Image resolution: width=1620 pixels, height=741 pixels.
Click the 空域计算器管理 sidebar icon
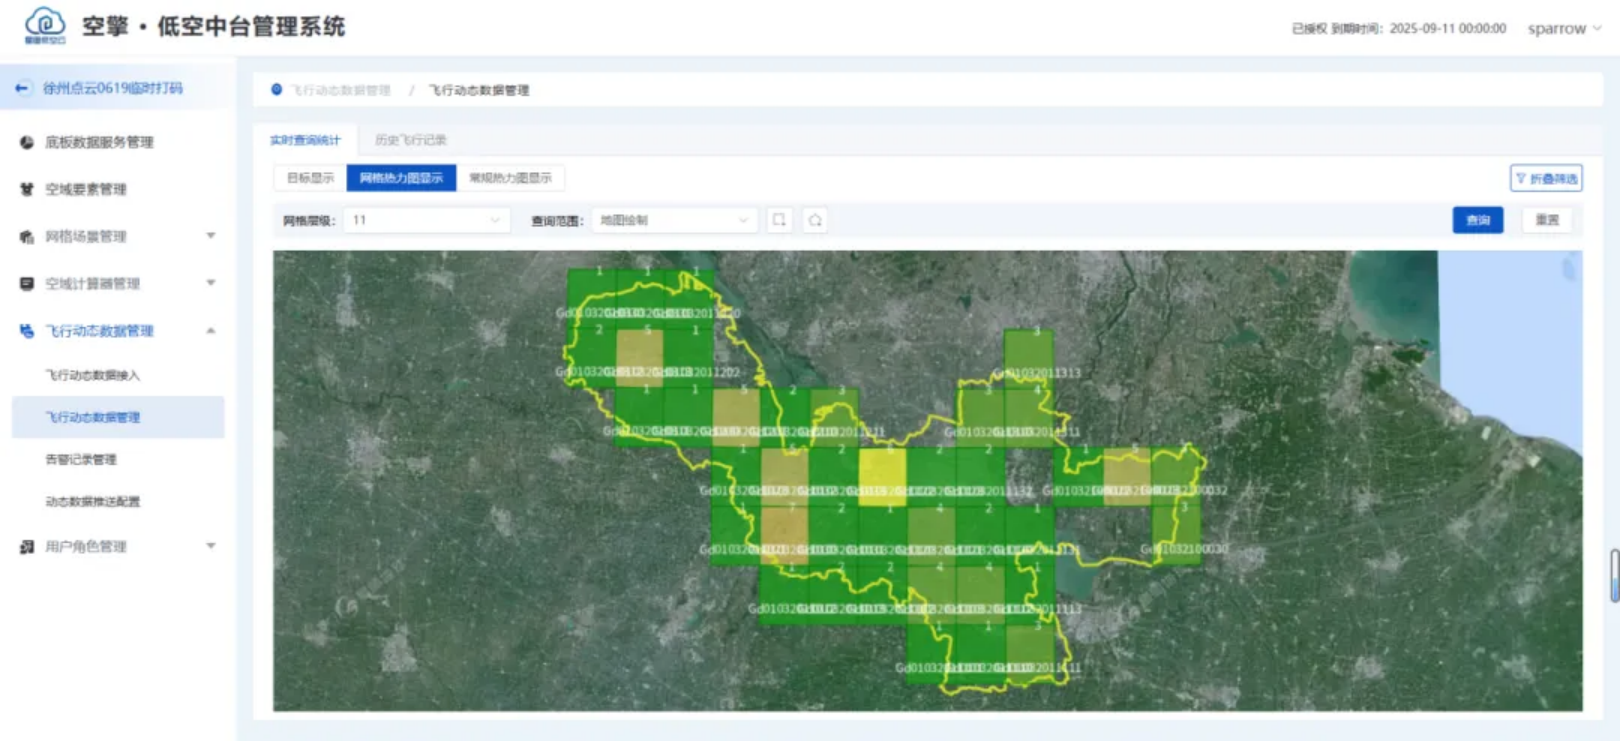coord(27,284)
